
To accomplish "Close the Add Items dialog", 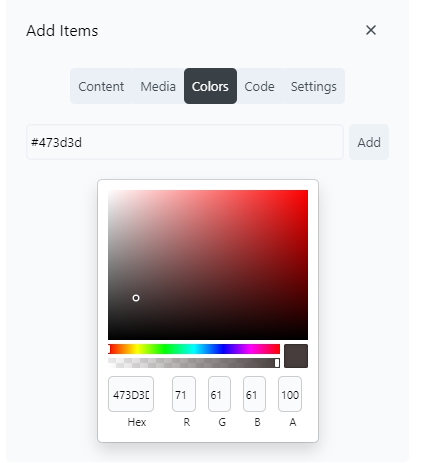I will pos(371,30).
